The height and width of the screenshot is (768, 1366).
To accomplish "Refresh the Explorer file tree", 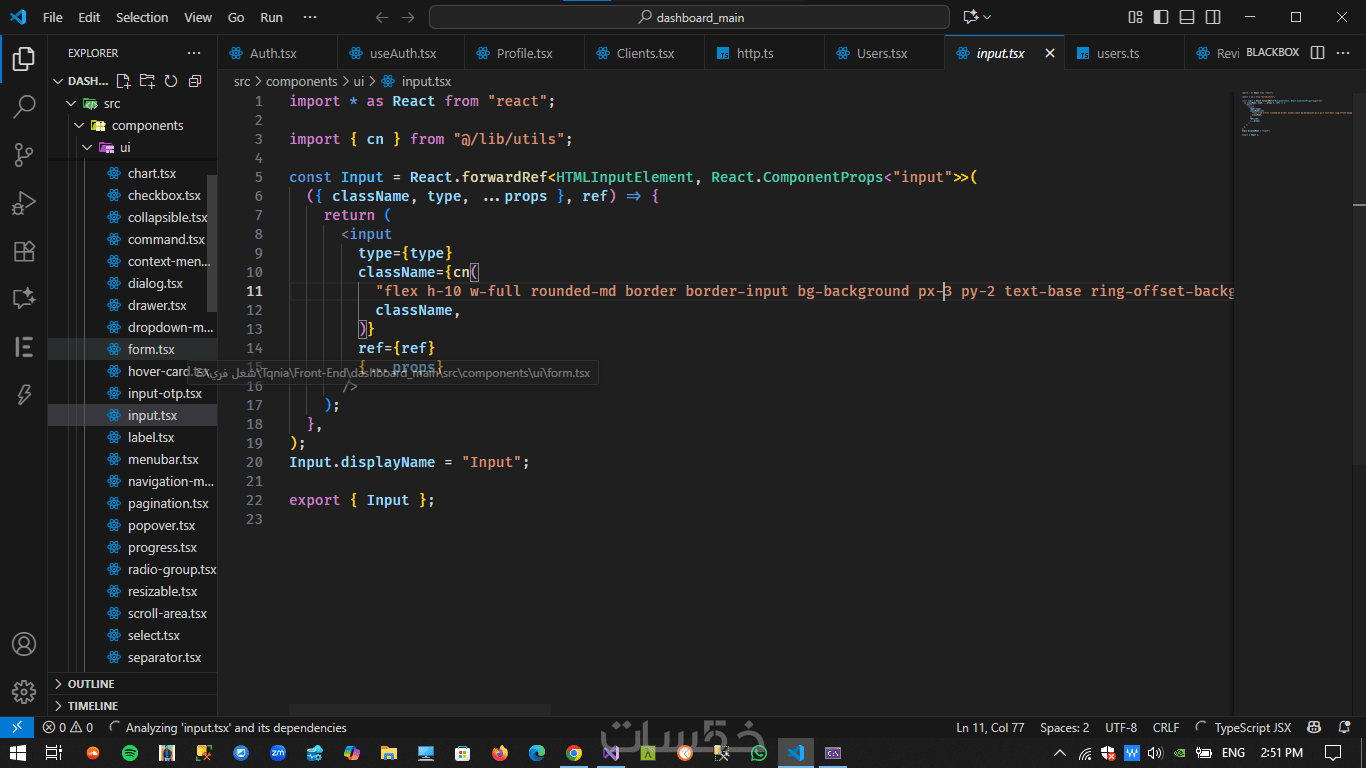I will (x=171, y=81).
